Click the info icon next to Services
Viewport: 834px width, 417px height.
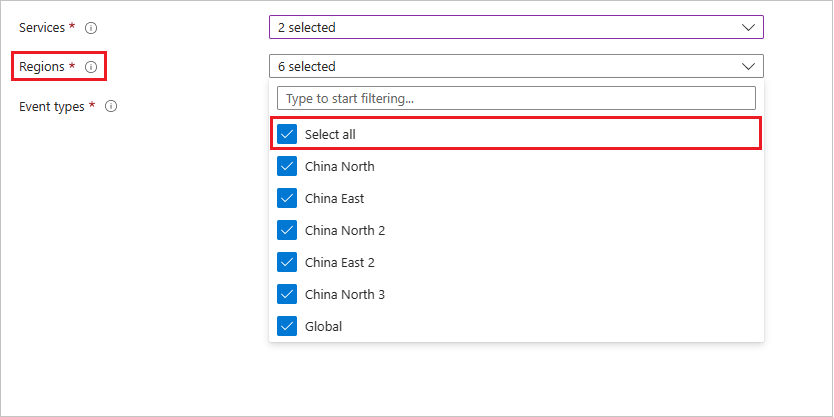[90, 27]
